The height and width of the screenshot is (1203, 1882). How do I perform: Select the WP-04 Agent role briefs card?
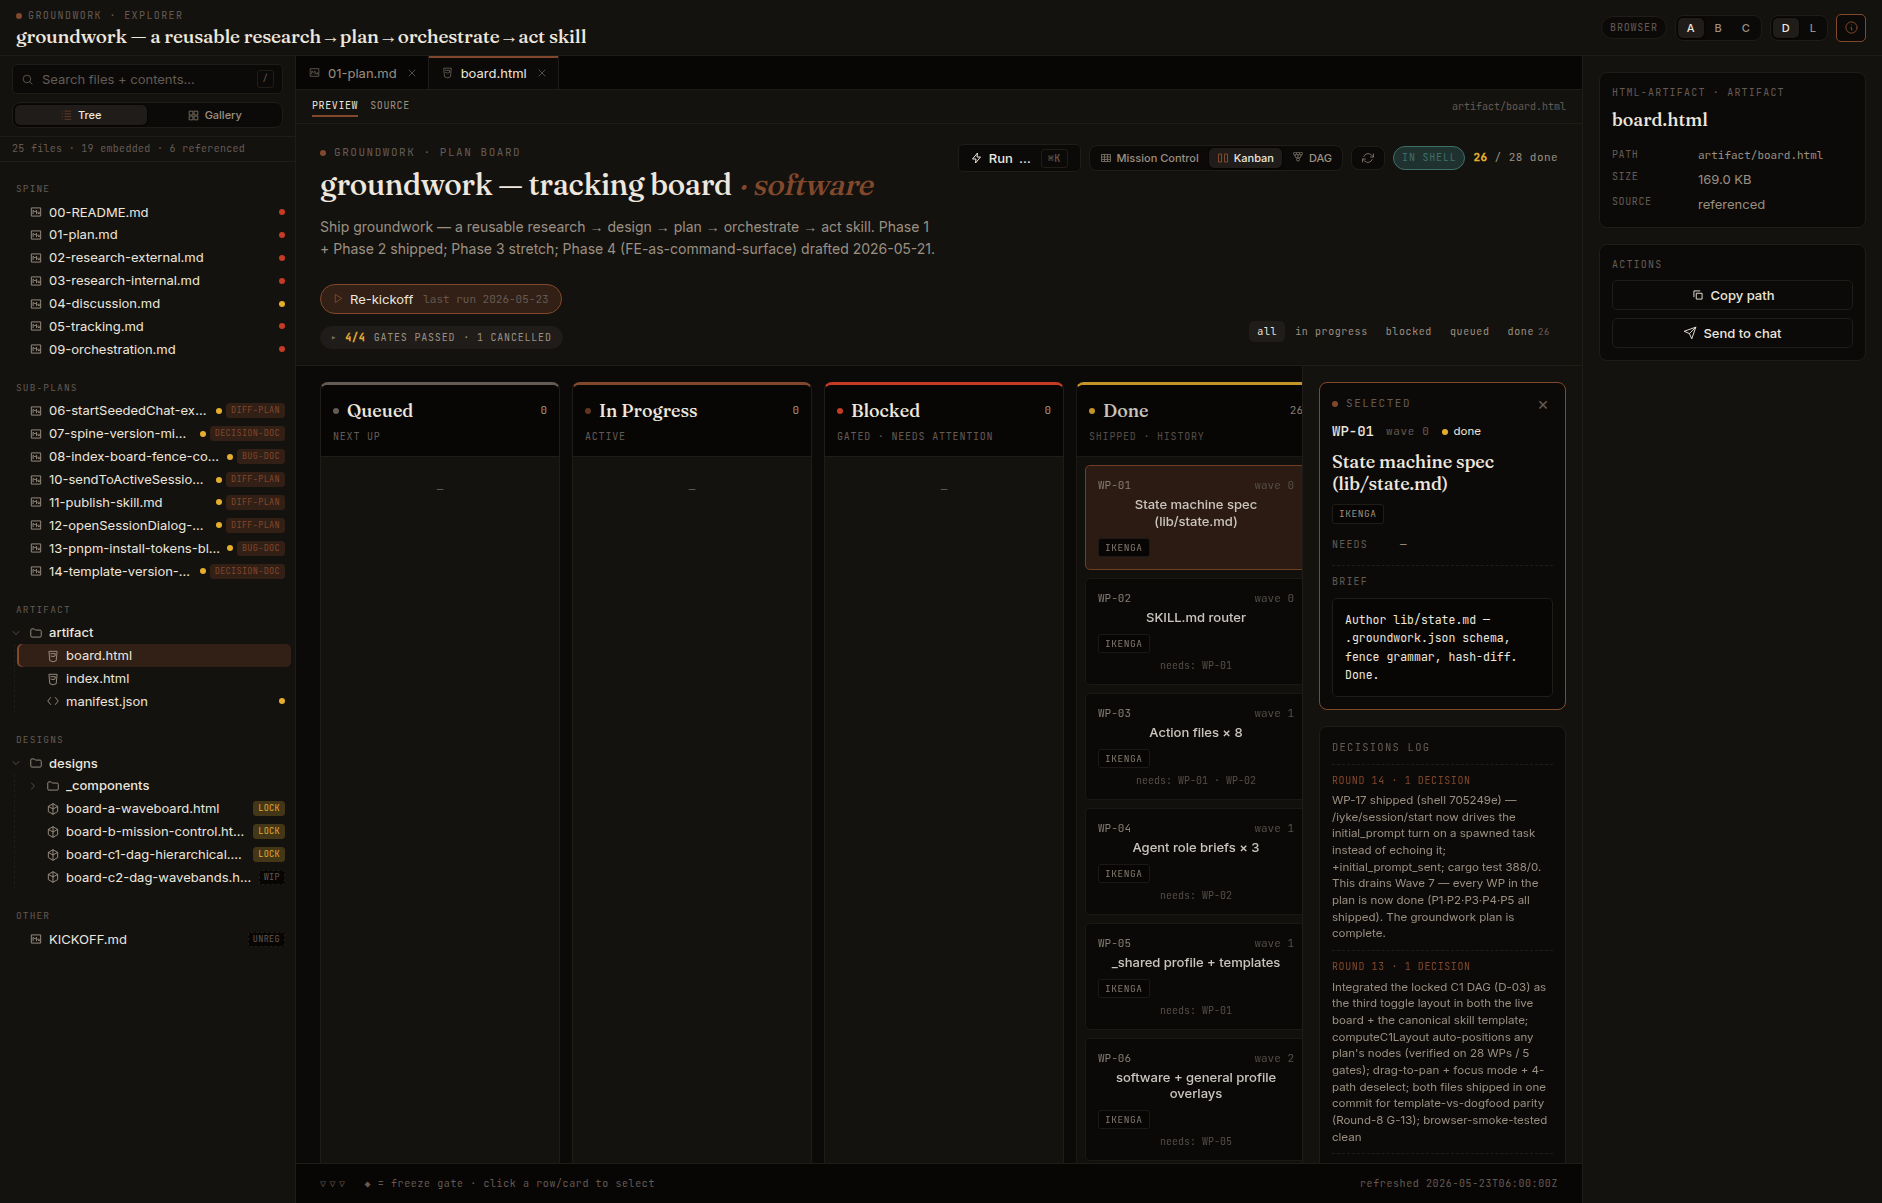pos(1194,861)
